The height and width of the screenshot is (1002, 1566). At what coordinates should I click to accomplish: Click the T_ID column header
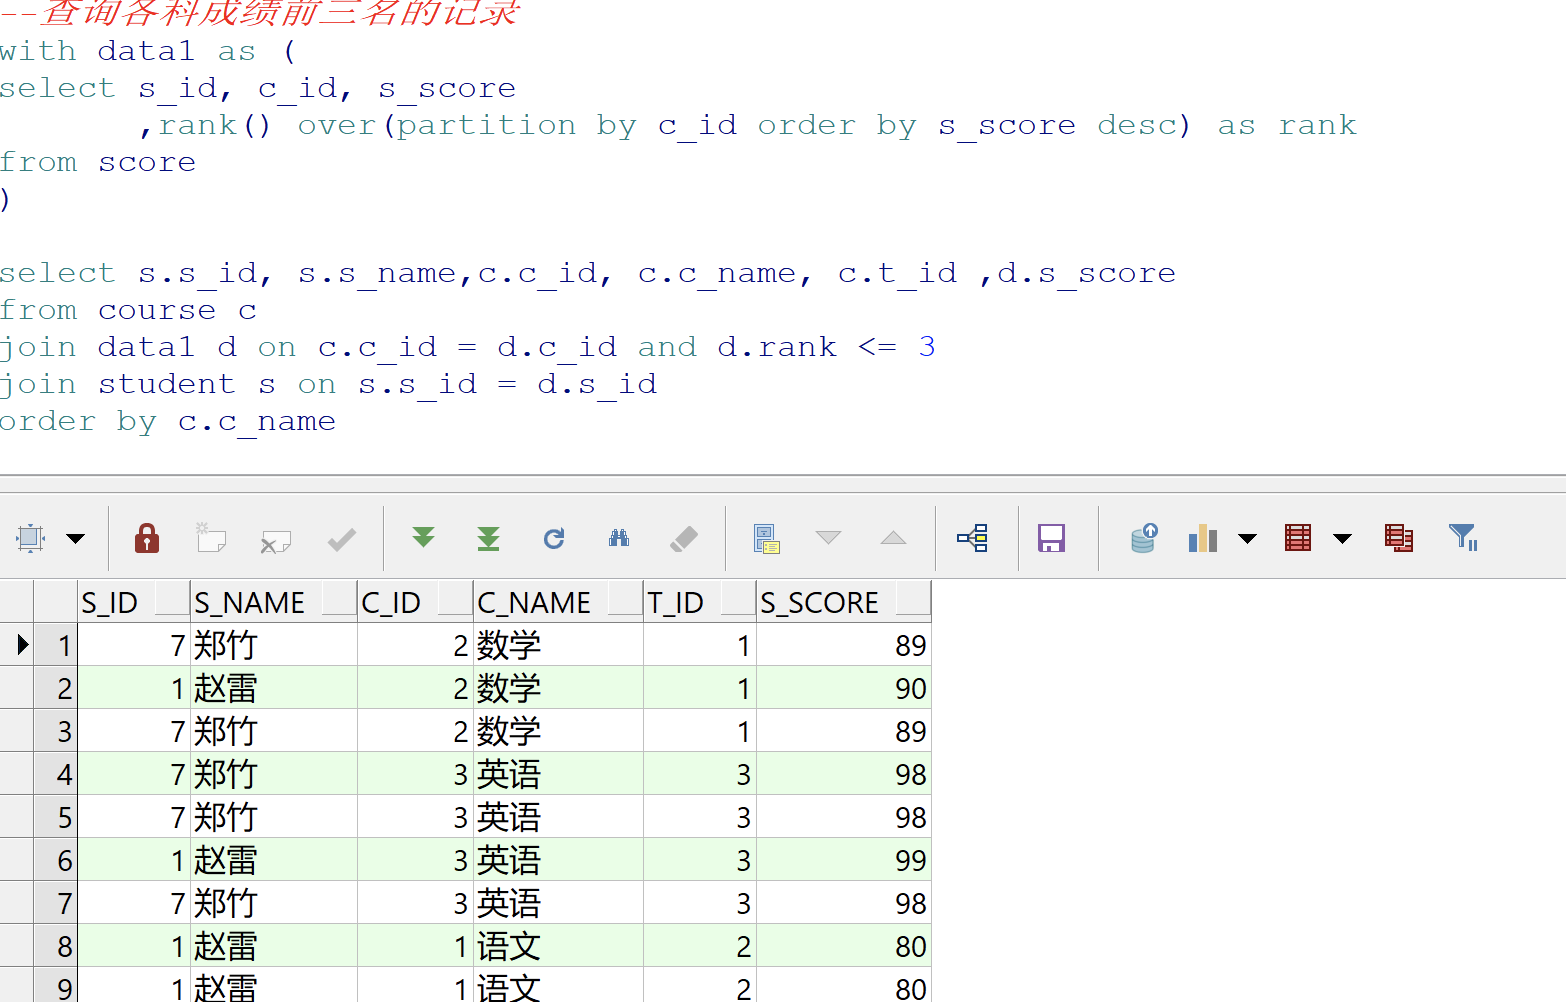pos(699,602)
